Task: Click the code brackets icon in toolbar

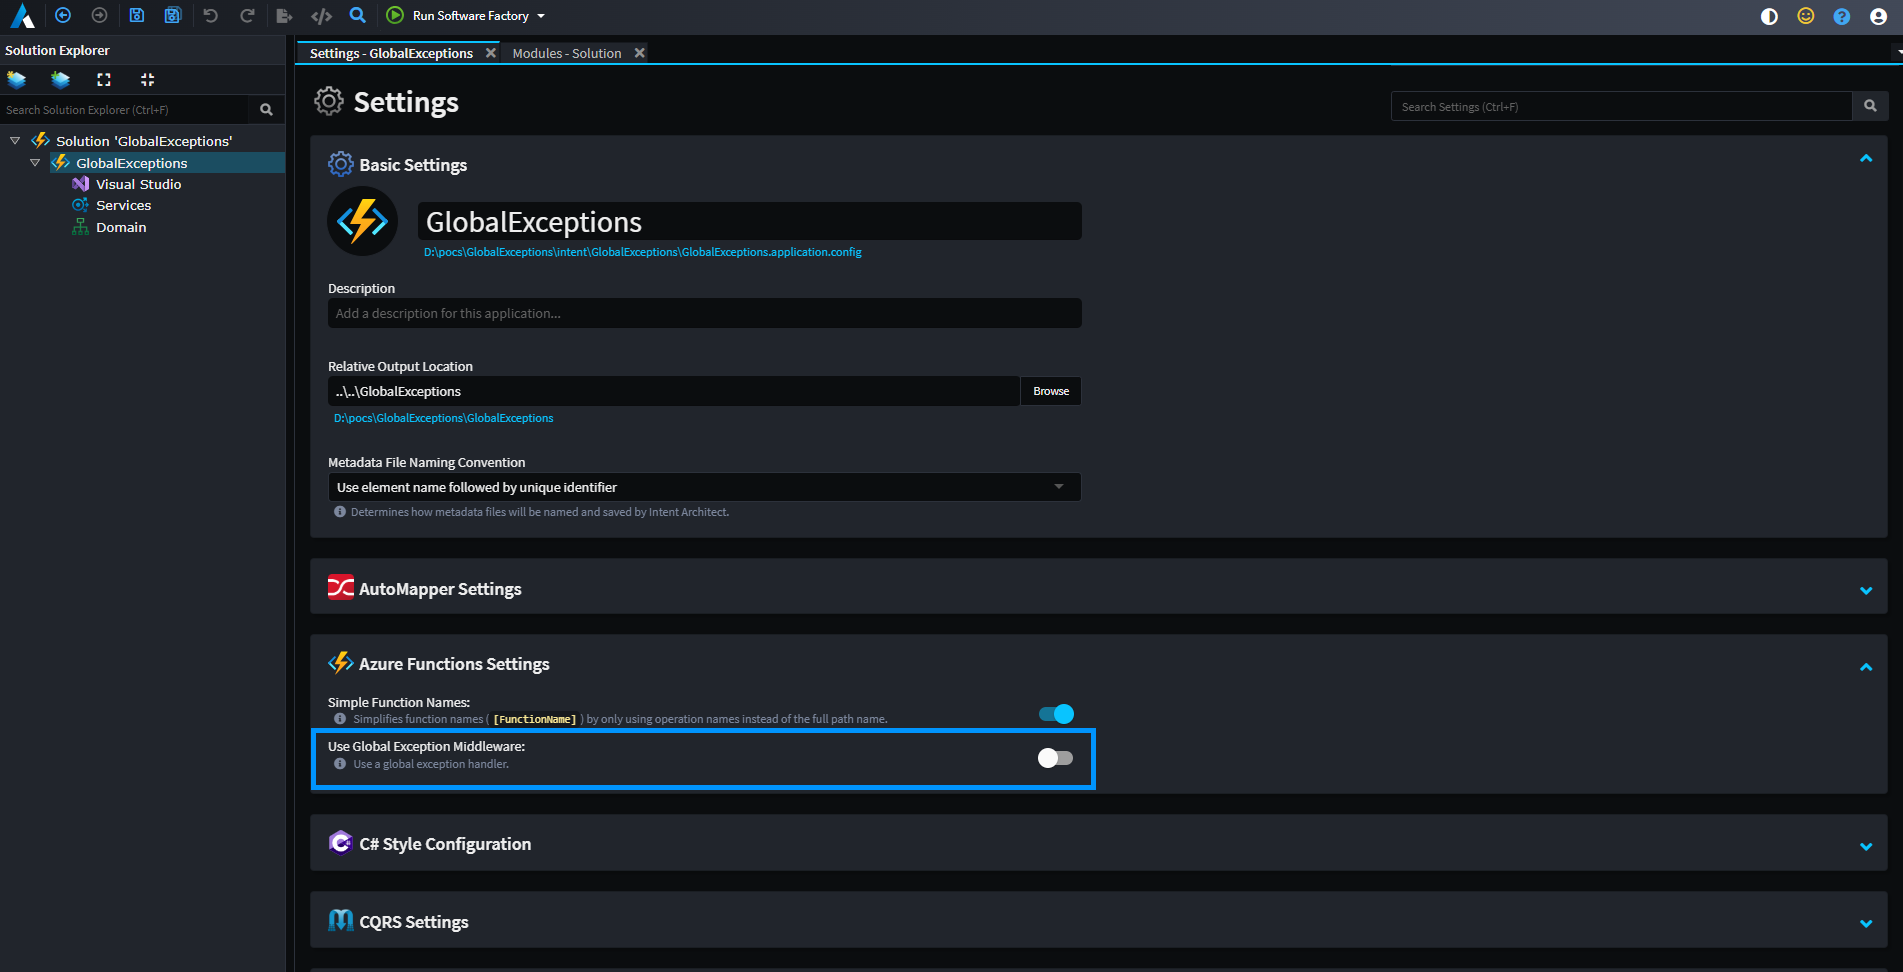Action: pyautogui.click(x=321, y=16)
